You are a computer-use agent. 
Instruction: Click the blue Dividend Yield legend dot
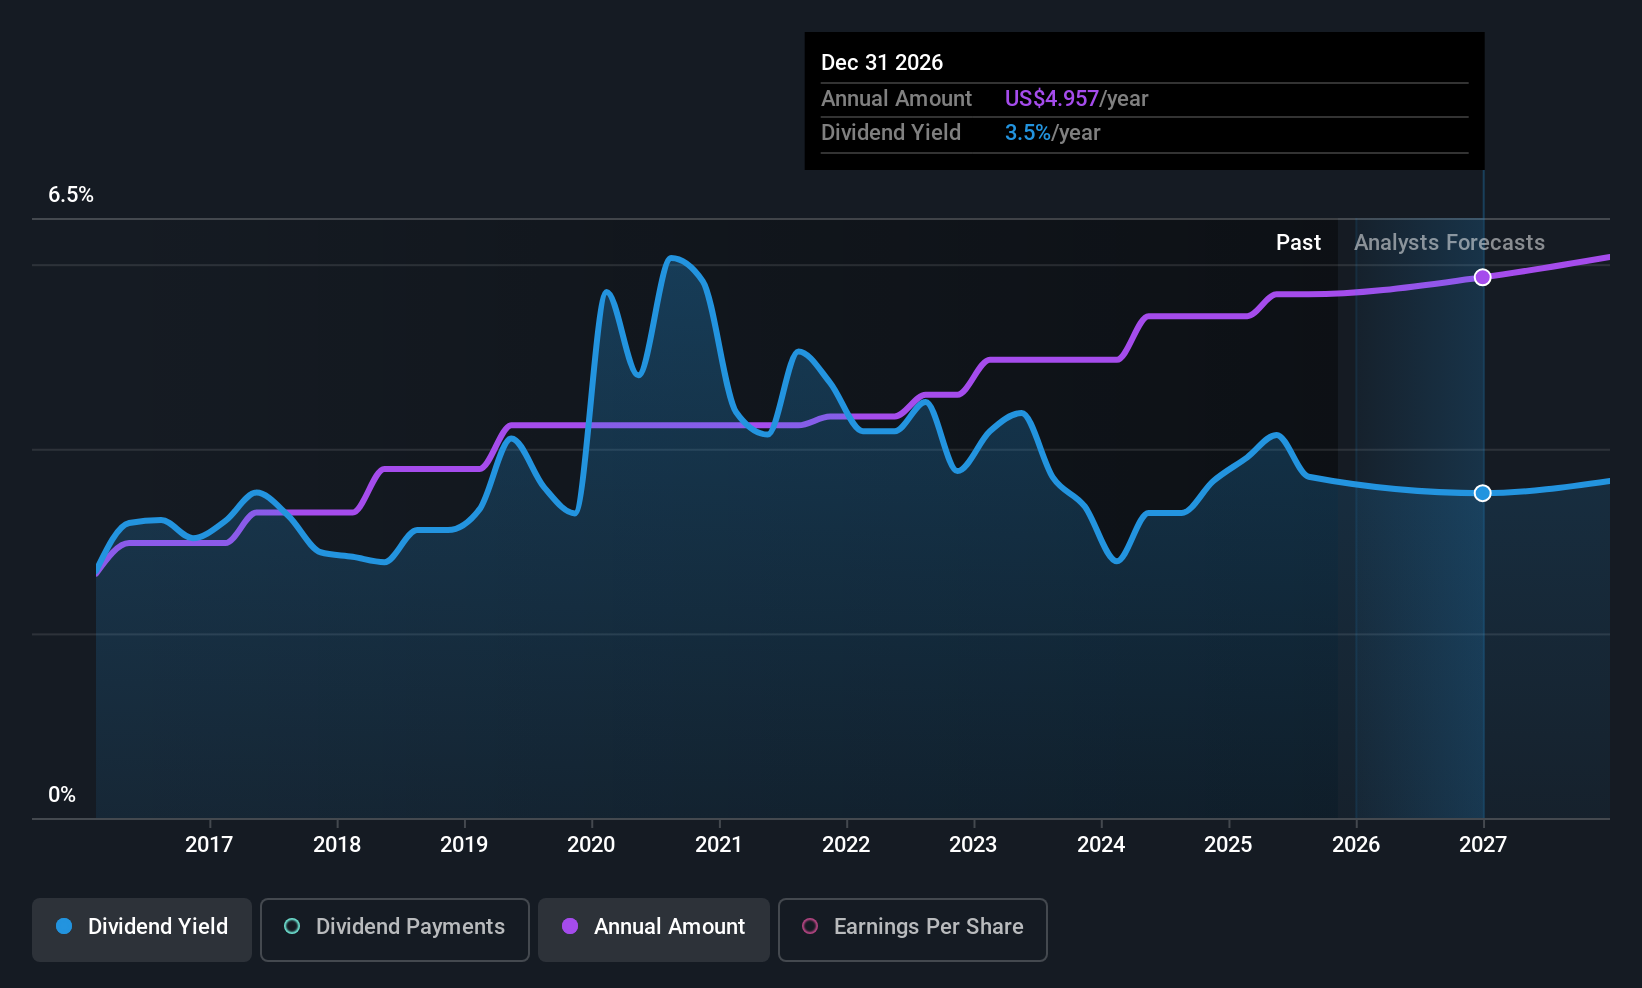tap(65, 927)
